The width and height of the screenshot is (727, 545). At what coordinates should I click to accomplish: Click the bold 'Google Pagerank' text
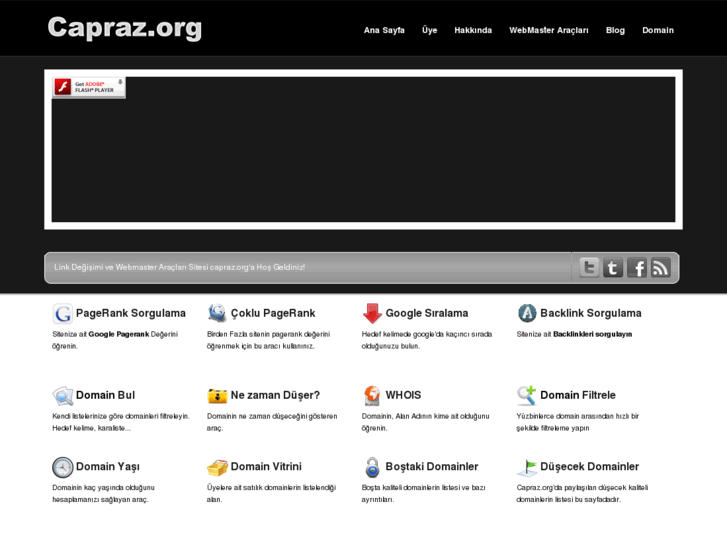[x=119, y=334]
